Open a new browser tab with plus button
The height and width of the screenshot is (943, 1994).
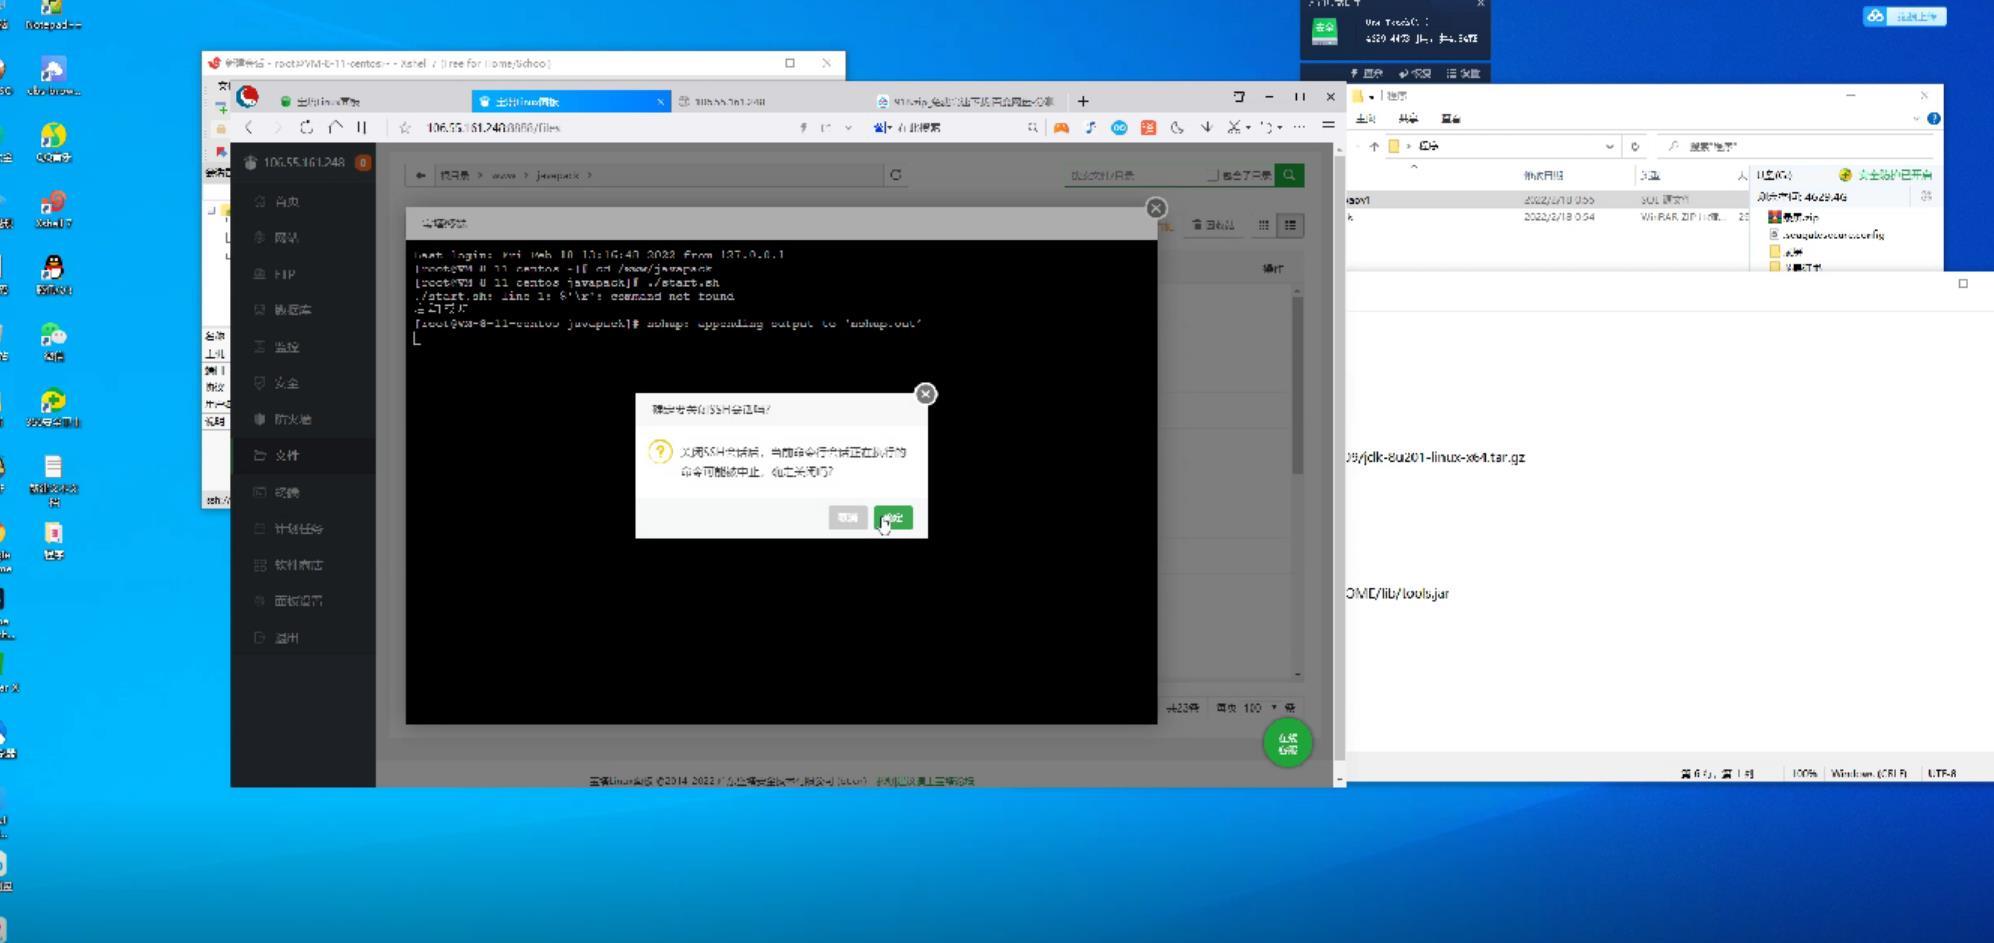1083,101
